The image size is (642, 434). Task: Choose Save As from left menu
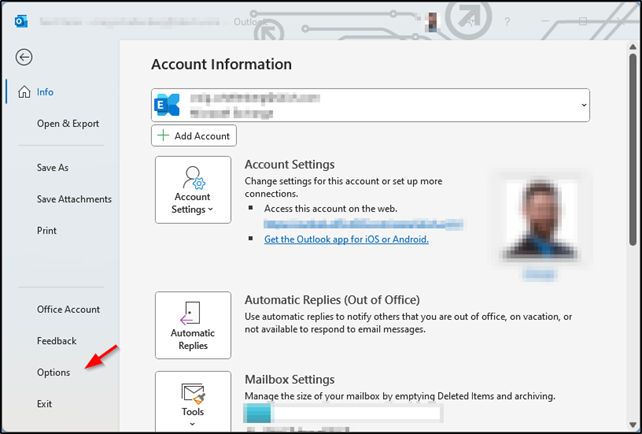(53, 168)
